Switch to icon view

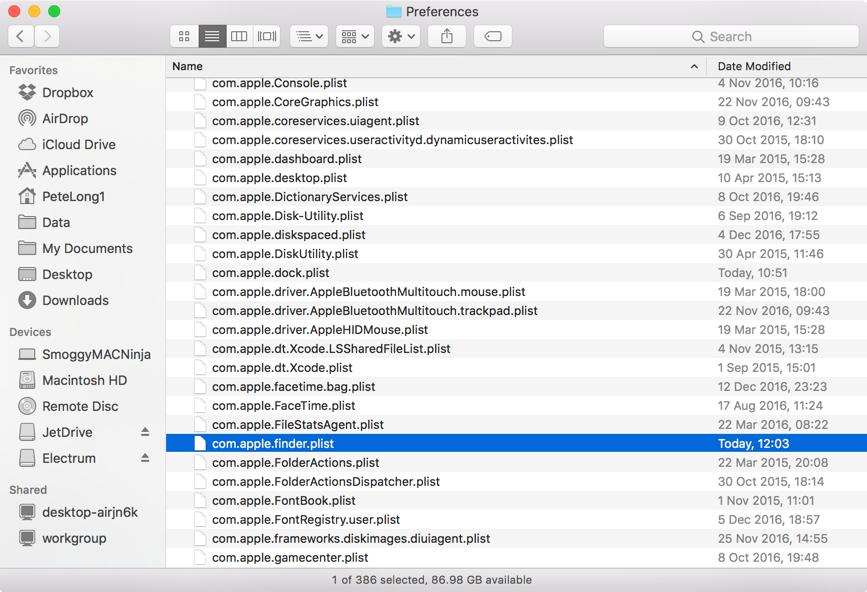[184, 36]
